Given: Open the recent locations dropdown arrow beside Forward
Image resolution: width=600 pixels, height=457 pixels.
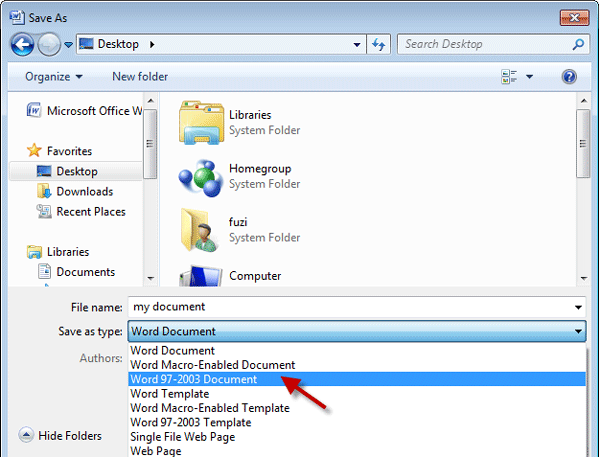Looking at the screenshot, I should [x=68, y=45].
